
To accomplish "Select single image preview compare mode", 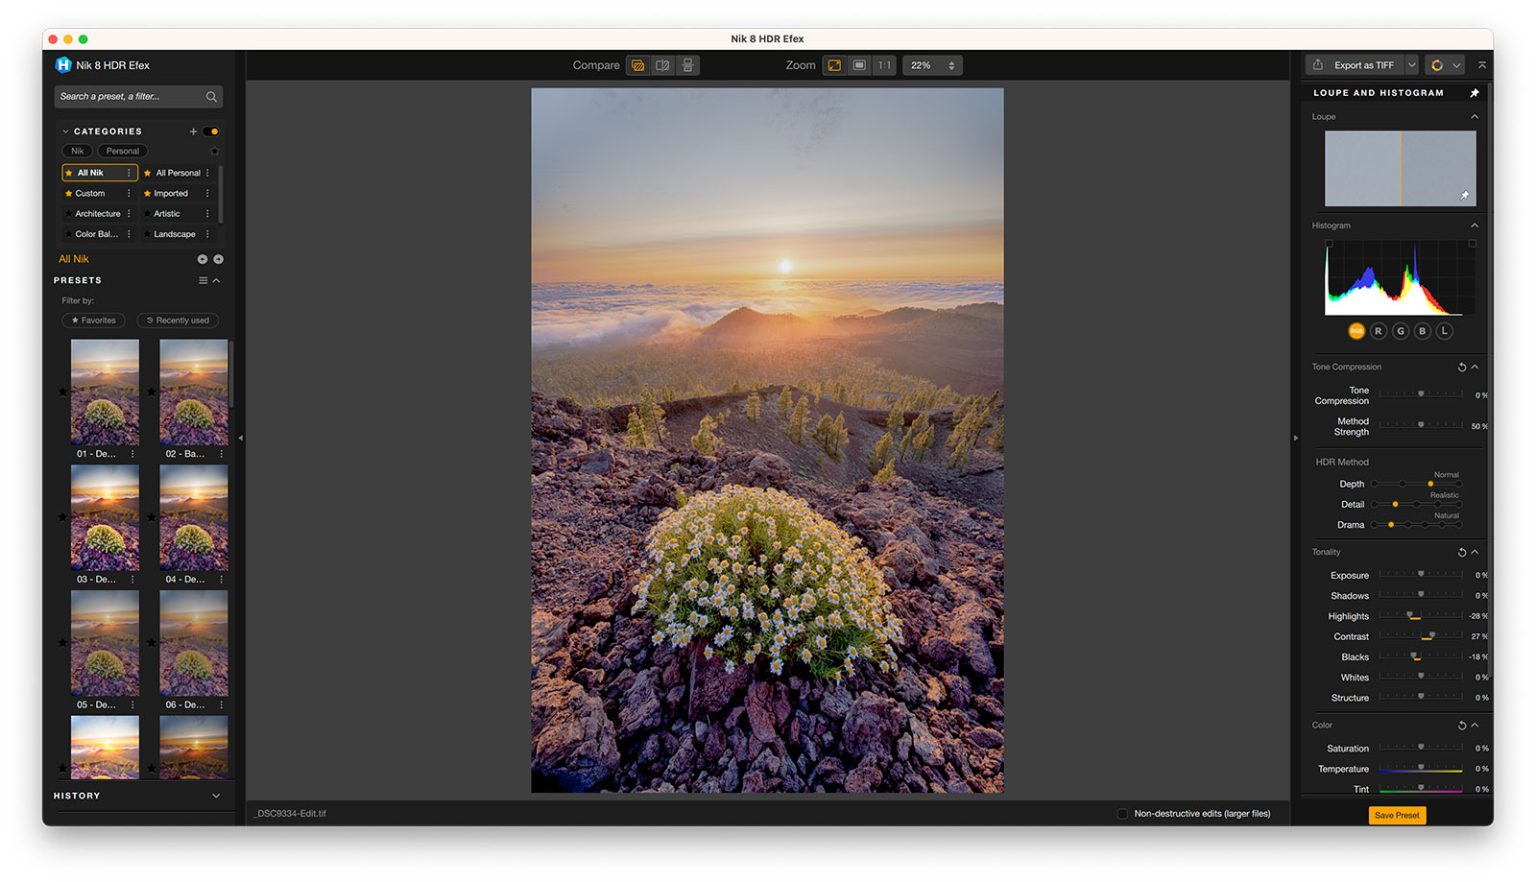I will 637,65.
